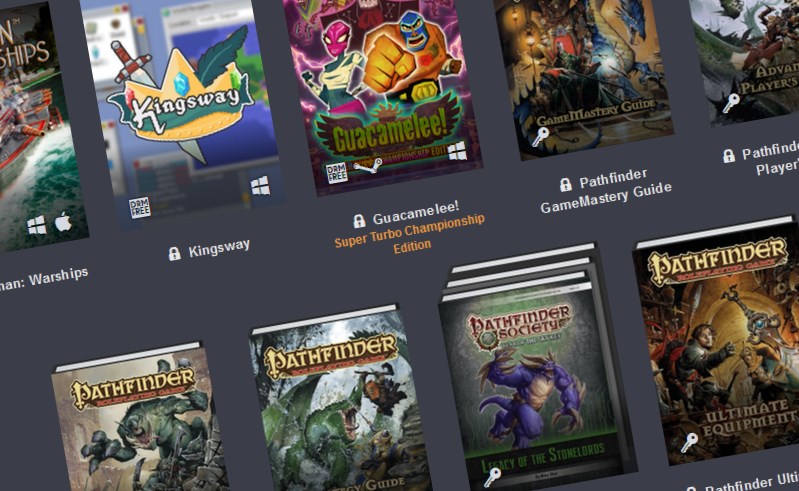
Task: Open the Guacamelee! title link
Action: [x=416, y=212]
